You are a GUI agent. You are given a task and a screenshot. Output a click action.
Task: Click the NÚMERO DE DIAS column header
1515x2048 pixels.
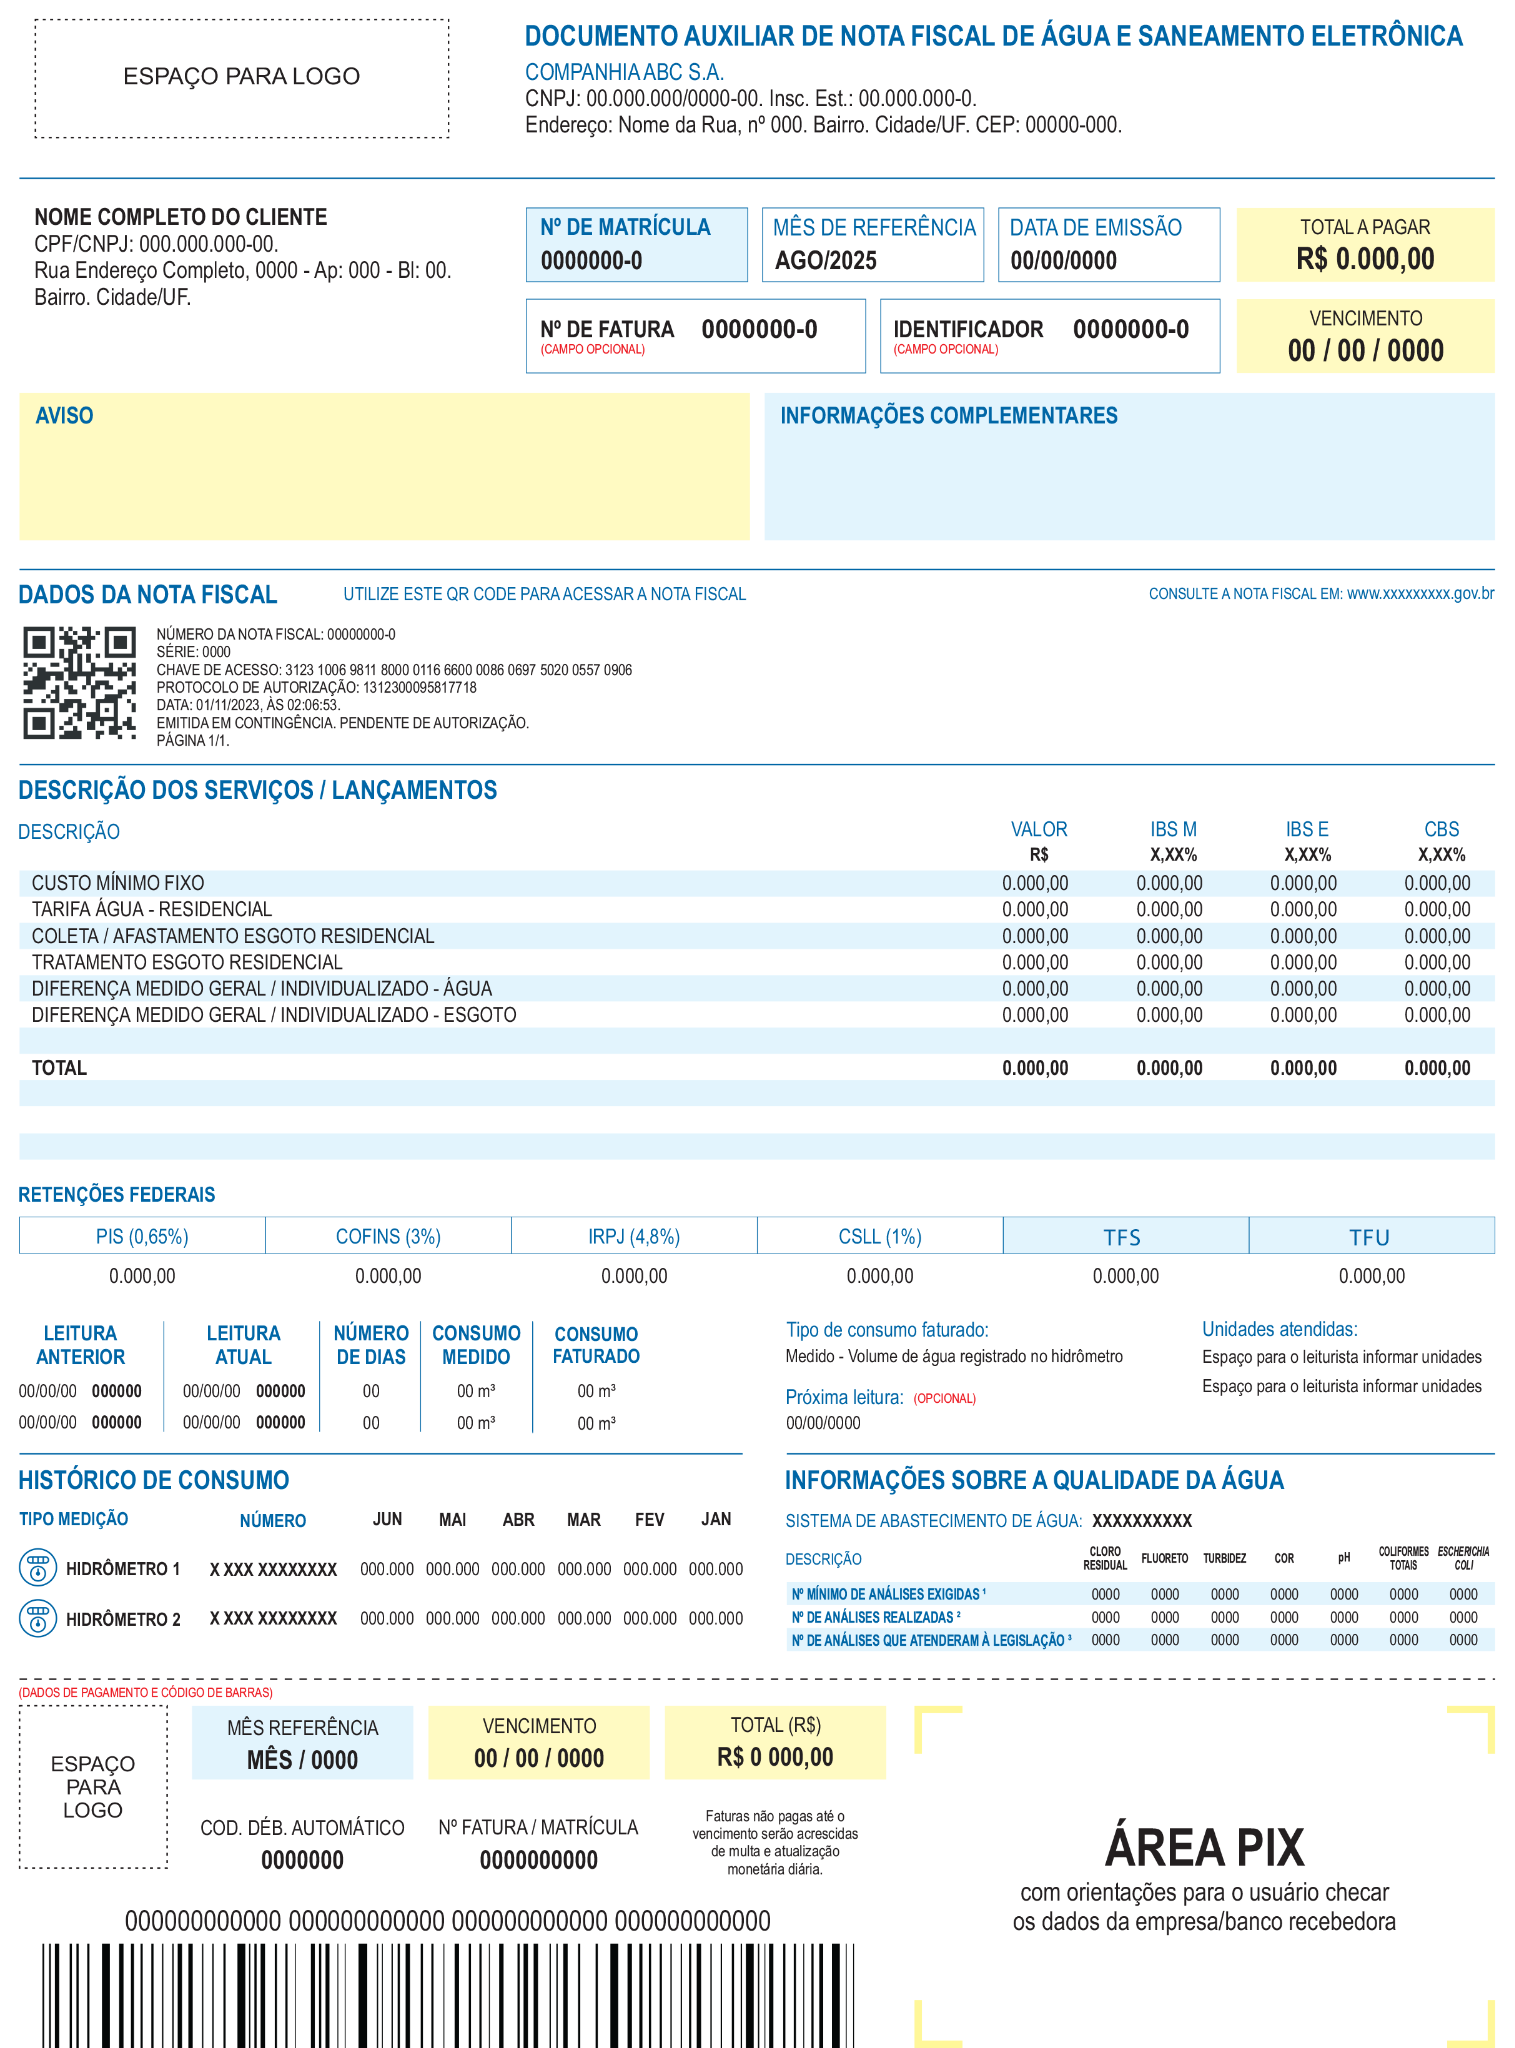371,1345
